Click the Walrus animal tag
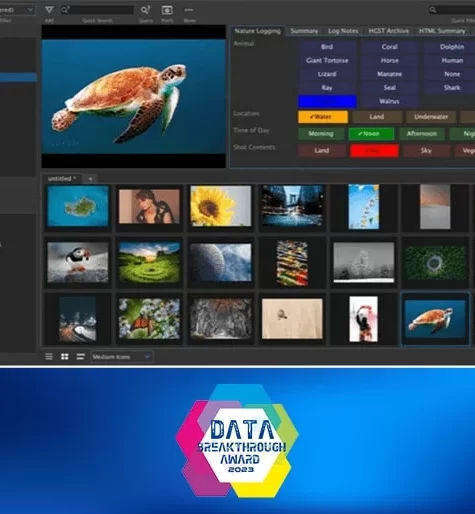475x514 pixels. pyautogui.click(x=390, y=101)
